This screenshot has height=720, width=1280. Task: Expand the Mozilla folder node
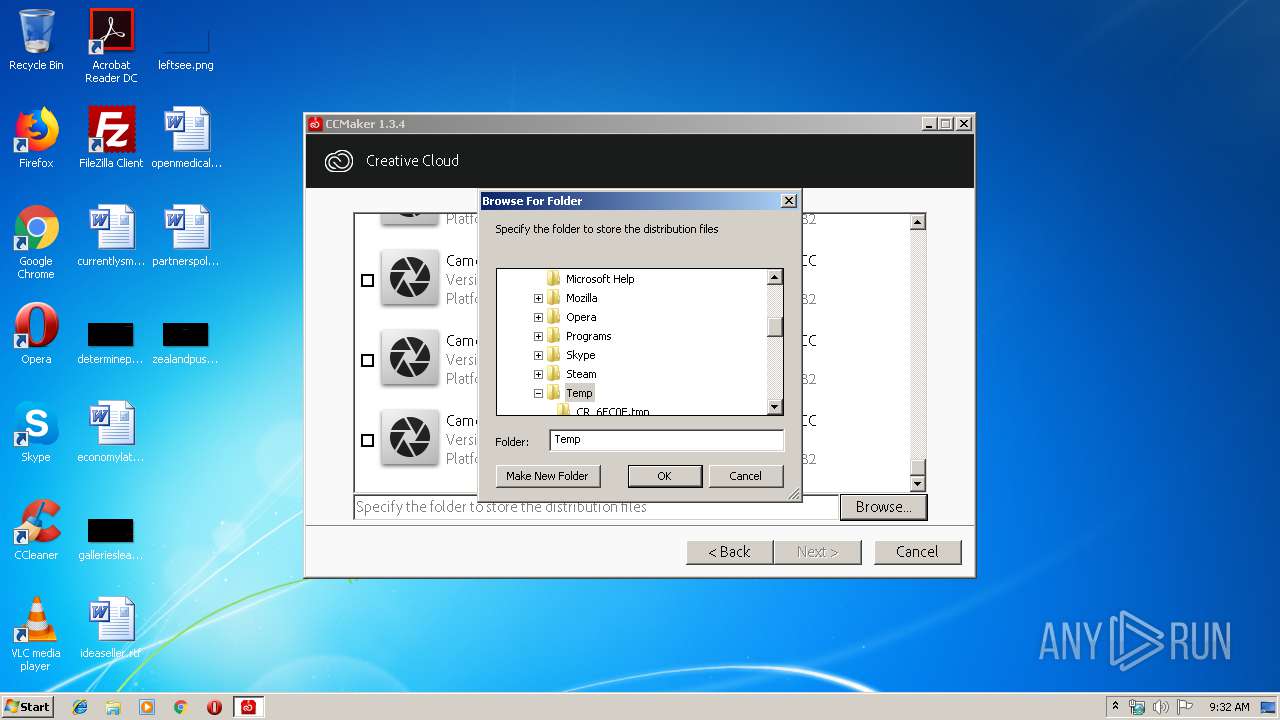pyautogui.click(x=538, y=298)
